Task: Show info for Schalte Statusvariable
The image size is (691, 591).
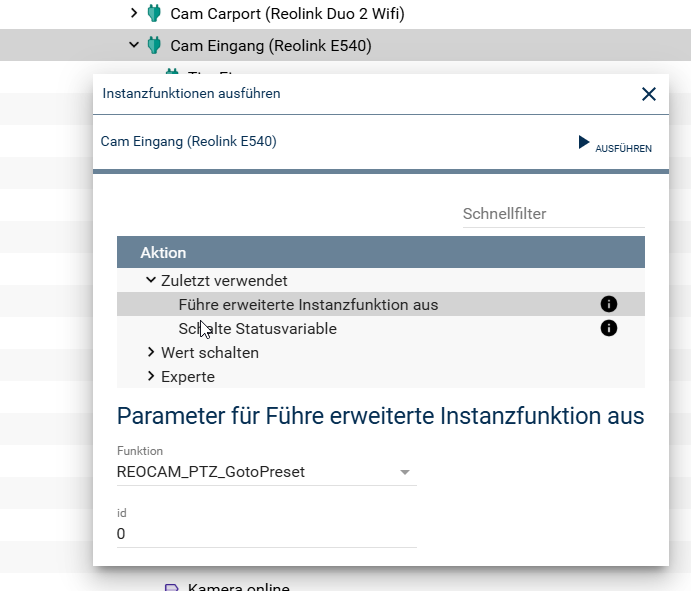Action: pos(608,328)
